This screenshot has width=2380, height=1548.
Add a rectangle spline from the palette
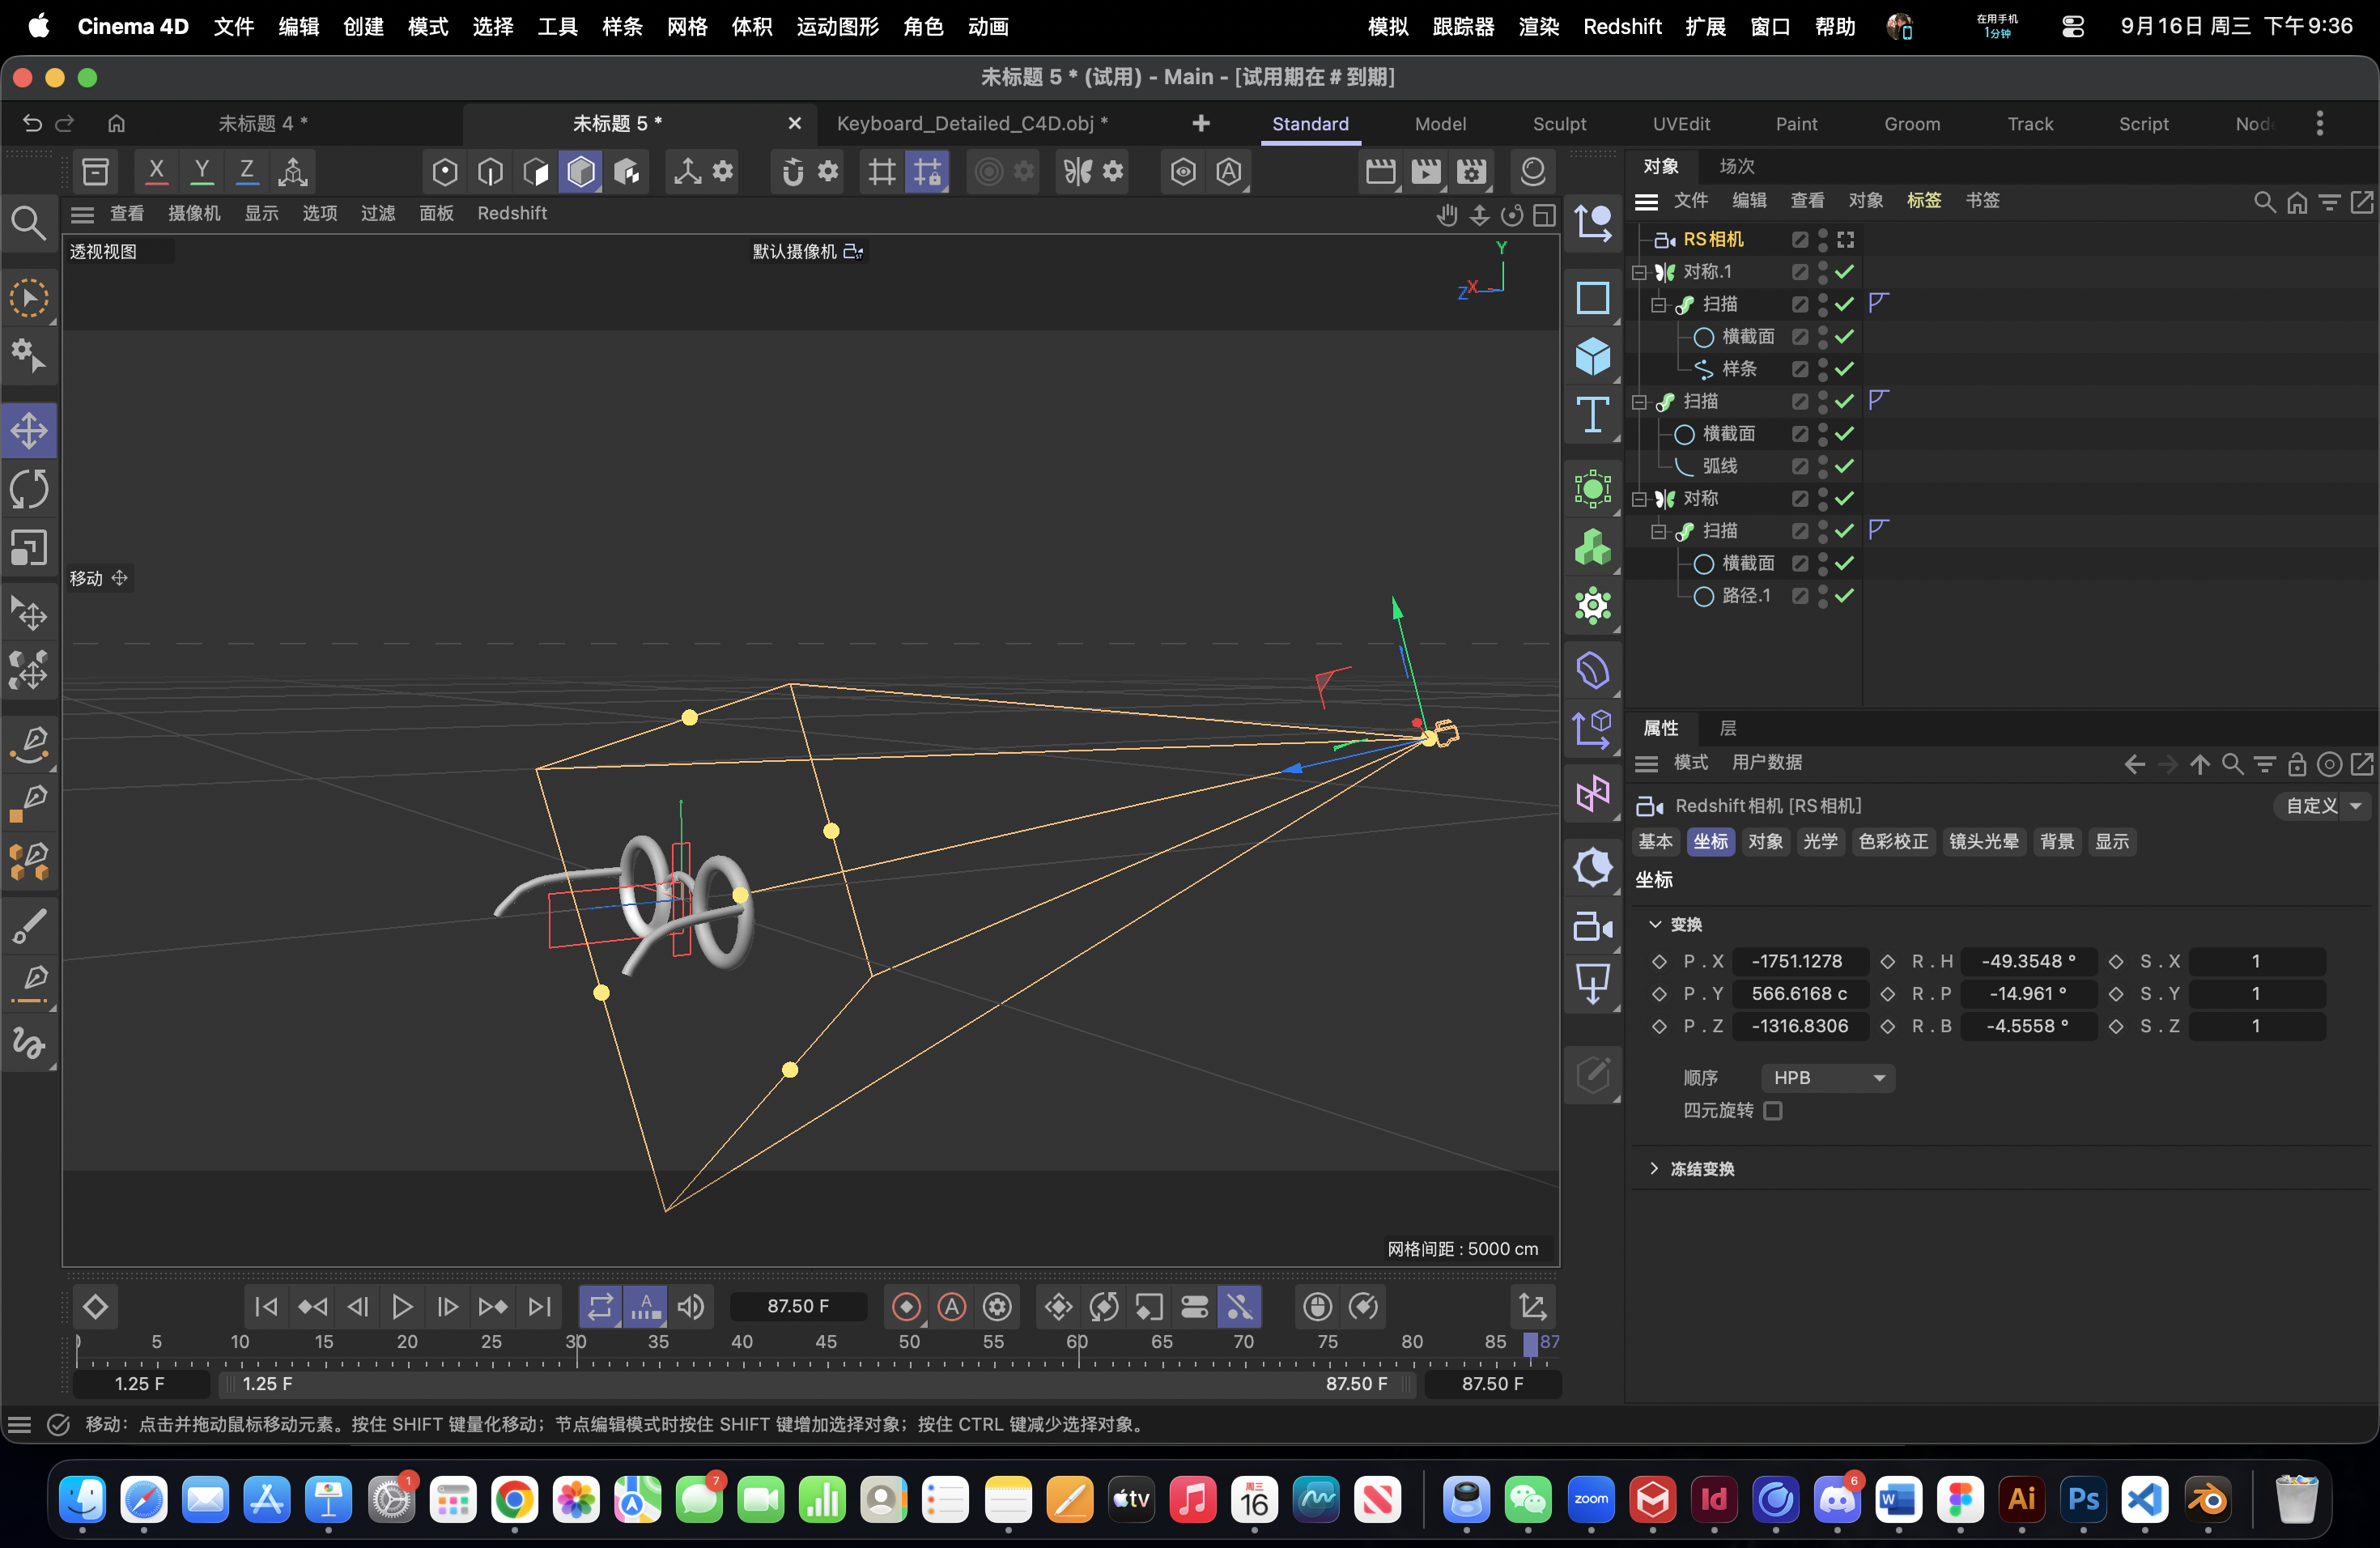pos(1592,298)
